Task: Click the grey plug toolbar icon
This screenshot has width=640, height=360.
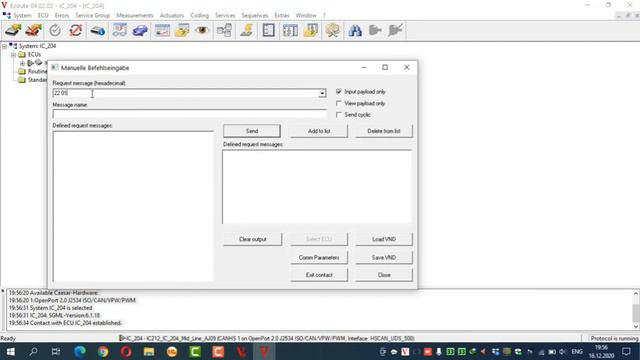Action: point(375,31)
